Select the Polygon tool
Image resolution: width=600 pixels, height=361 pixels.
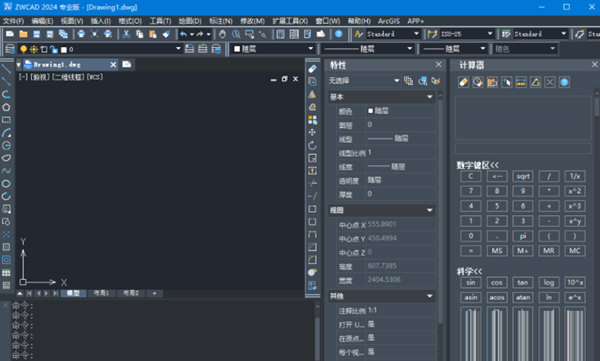click(x=6, y=107)
